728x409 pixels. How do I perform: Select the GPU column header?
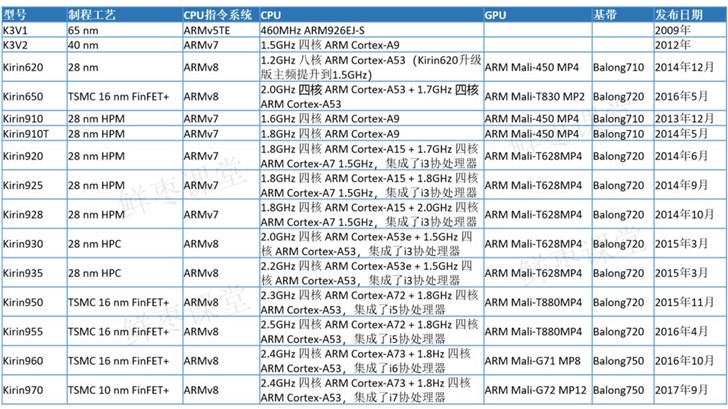(497, 17)
